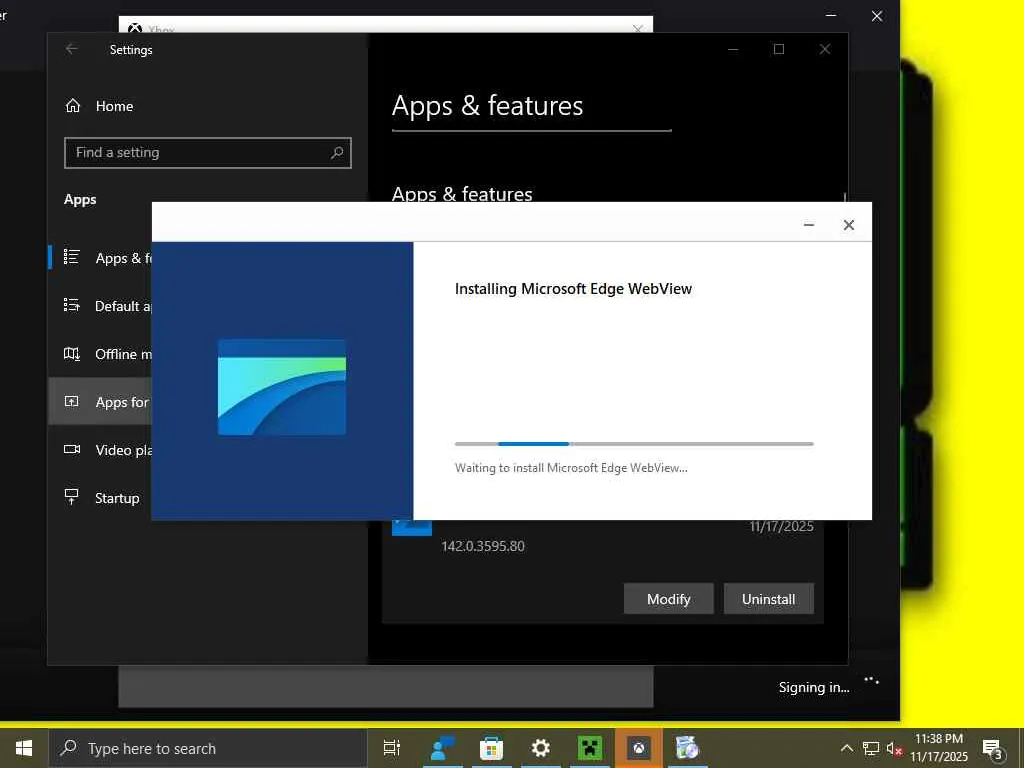This screenshot has width=1024, height=768.
Task: Open the people chat app taskbar icon
Action: coord(441,748)
